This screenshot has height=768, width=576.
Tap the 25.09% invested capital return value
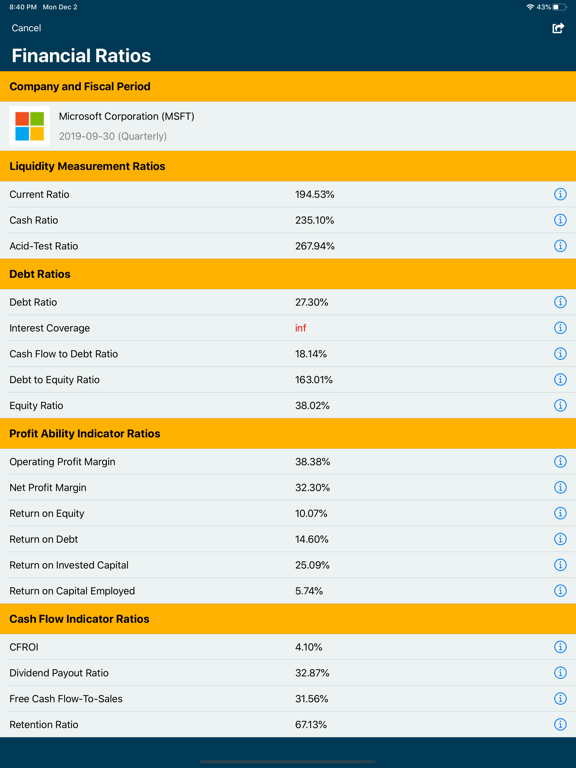click(312, 565)
